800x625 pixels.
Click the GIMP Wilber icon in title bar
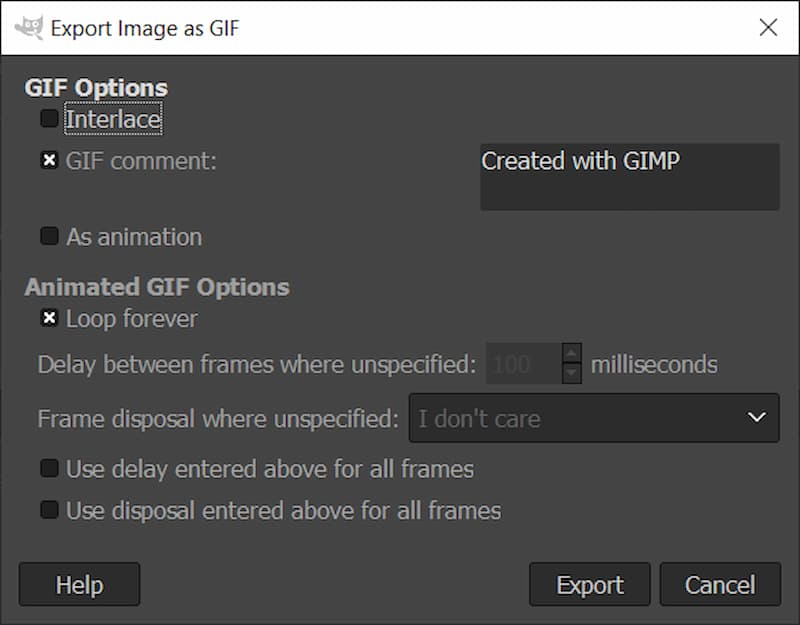coord(29,27)
